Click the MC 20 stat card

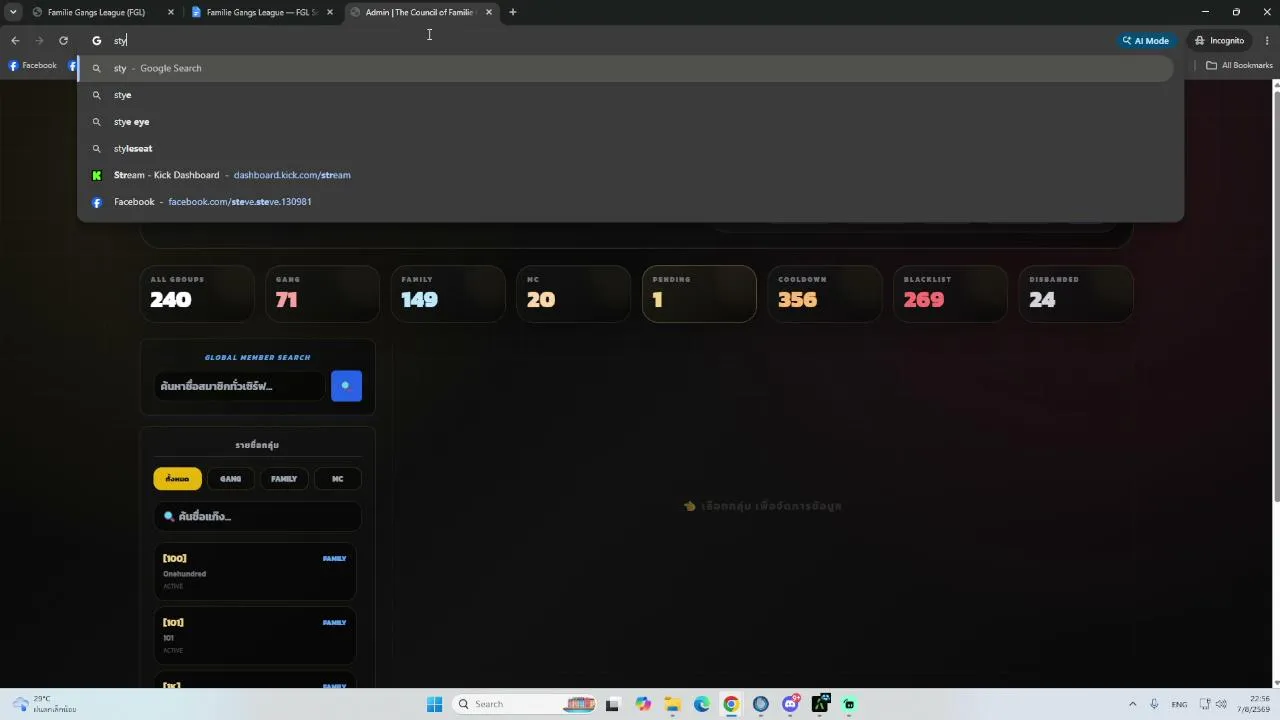(573, 294)
